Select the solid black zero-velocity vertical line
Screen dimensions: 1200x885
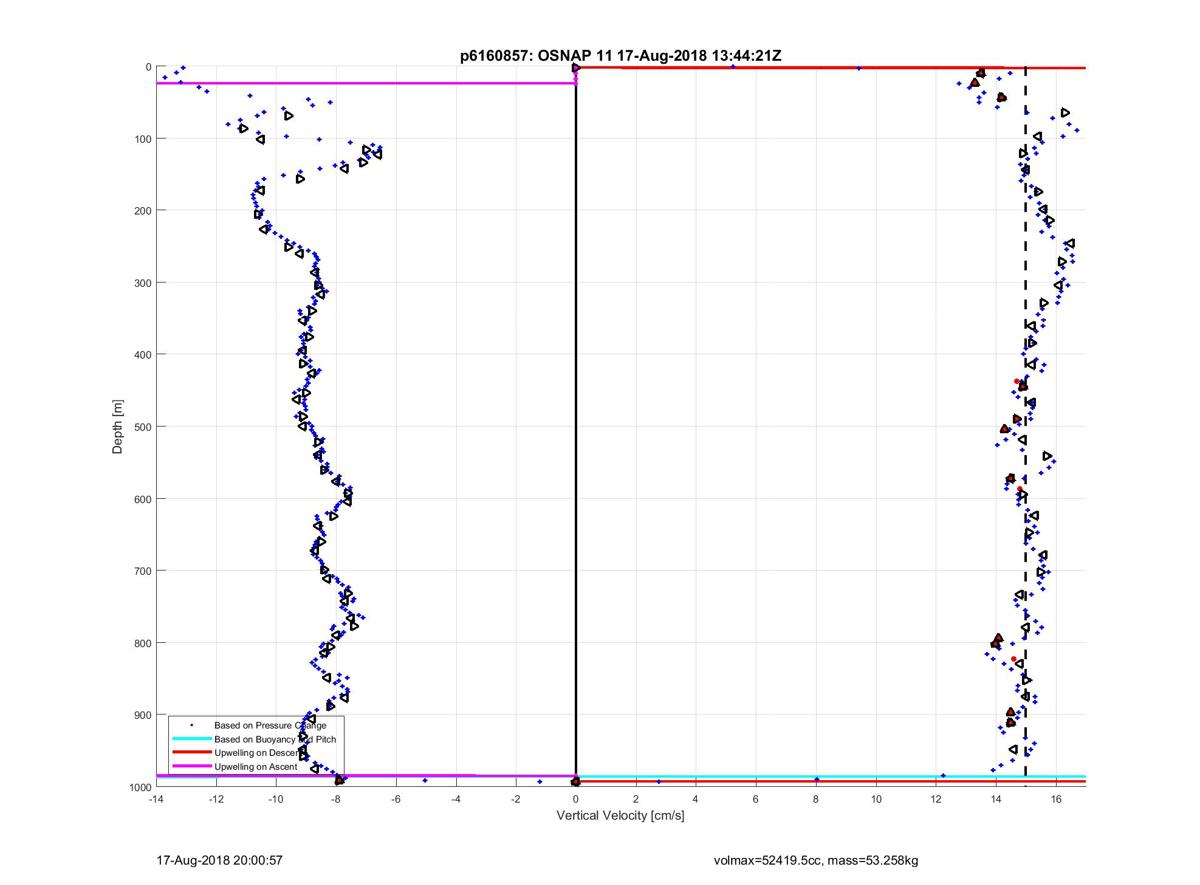point(576,426)
